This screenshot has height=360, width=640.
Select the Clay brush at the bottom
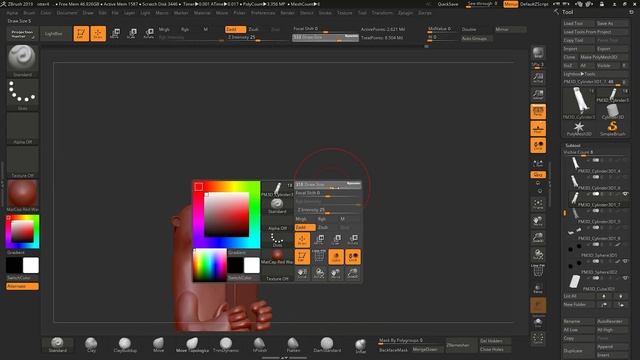91,345
